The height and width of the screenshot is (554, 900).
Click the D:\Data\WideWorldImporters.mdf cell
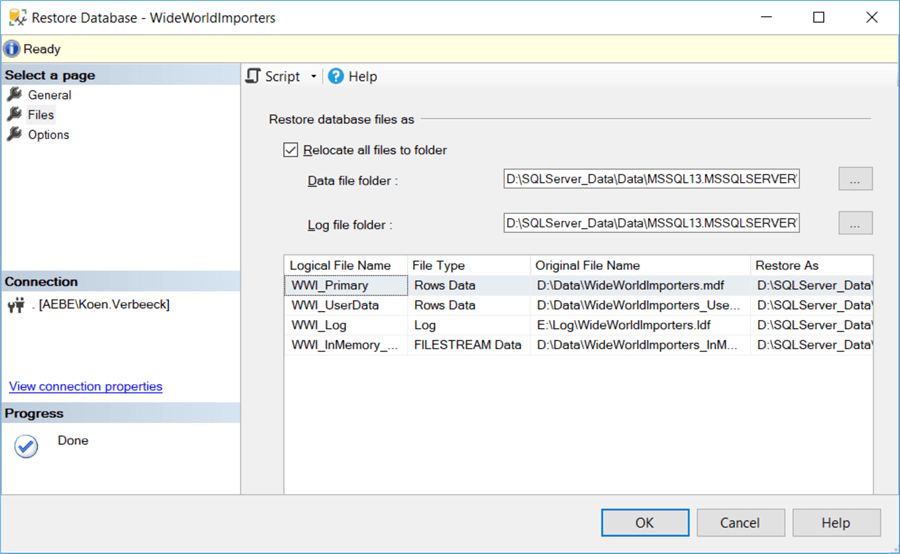(640, 285)
